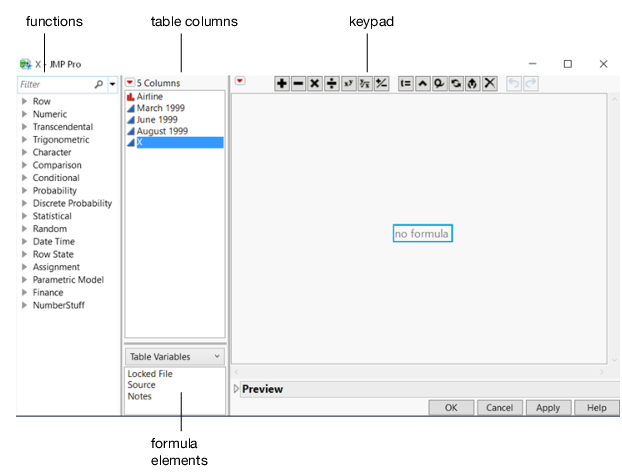The image size is (622, 475).
Task: Click the redo arrow in the formula toolbar
Action: click(x=530, y=84)
